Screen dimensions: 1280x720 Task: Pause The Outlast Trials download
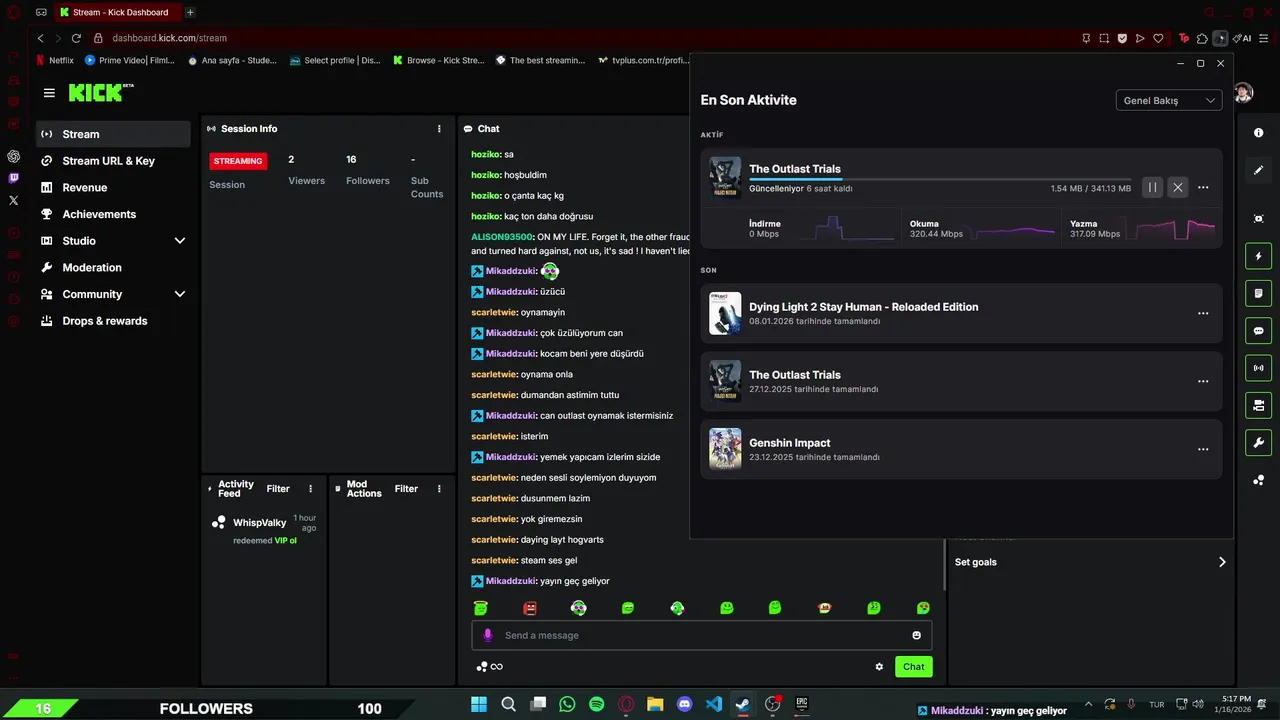[1152, 187]
